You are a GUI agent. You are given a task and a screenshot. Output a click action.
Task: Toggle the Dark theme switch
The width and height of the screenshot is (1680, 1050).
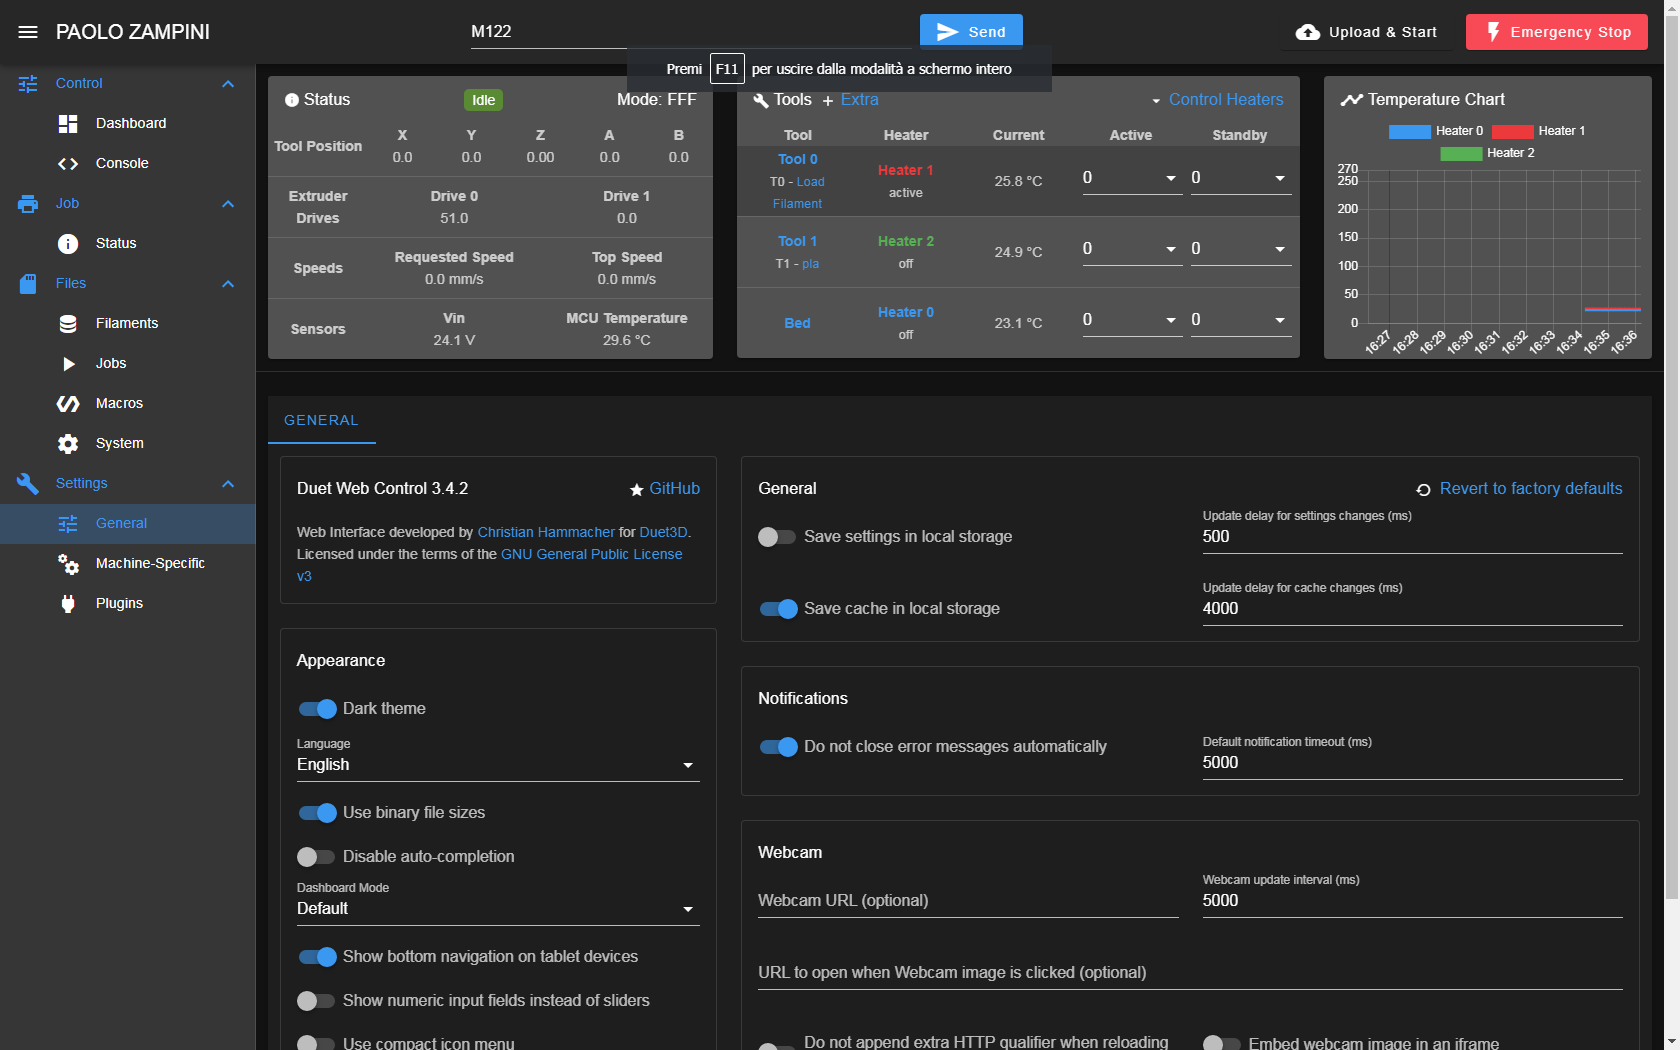point(318,709)
